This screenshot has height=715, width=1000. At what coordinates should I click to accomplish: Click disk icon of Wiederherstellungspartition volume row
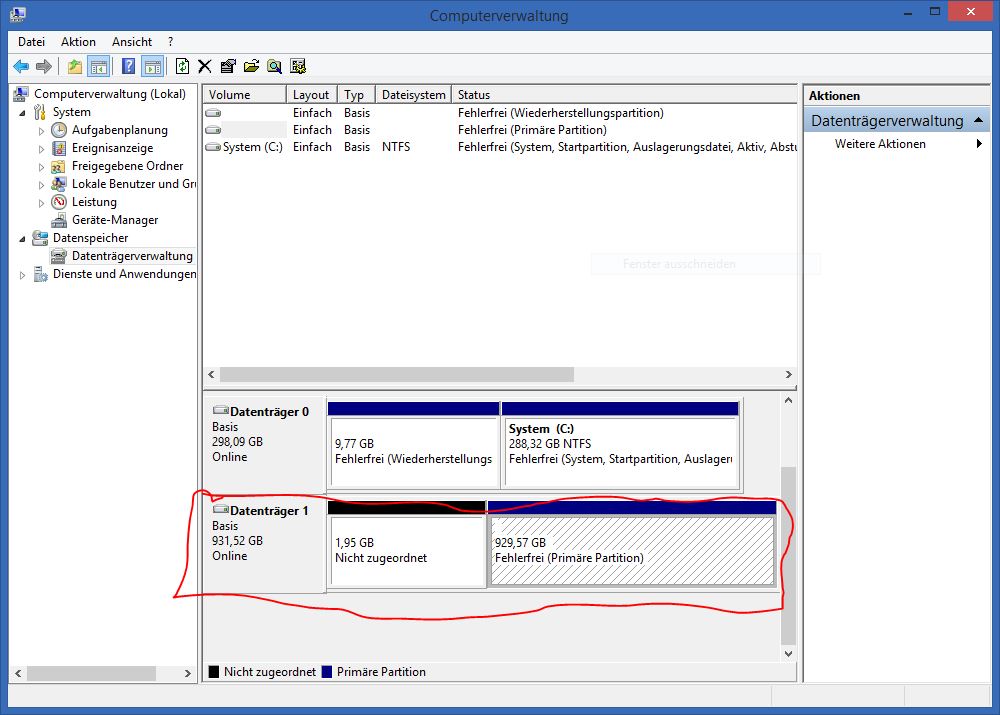213,113
